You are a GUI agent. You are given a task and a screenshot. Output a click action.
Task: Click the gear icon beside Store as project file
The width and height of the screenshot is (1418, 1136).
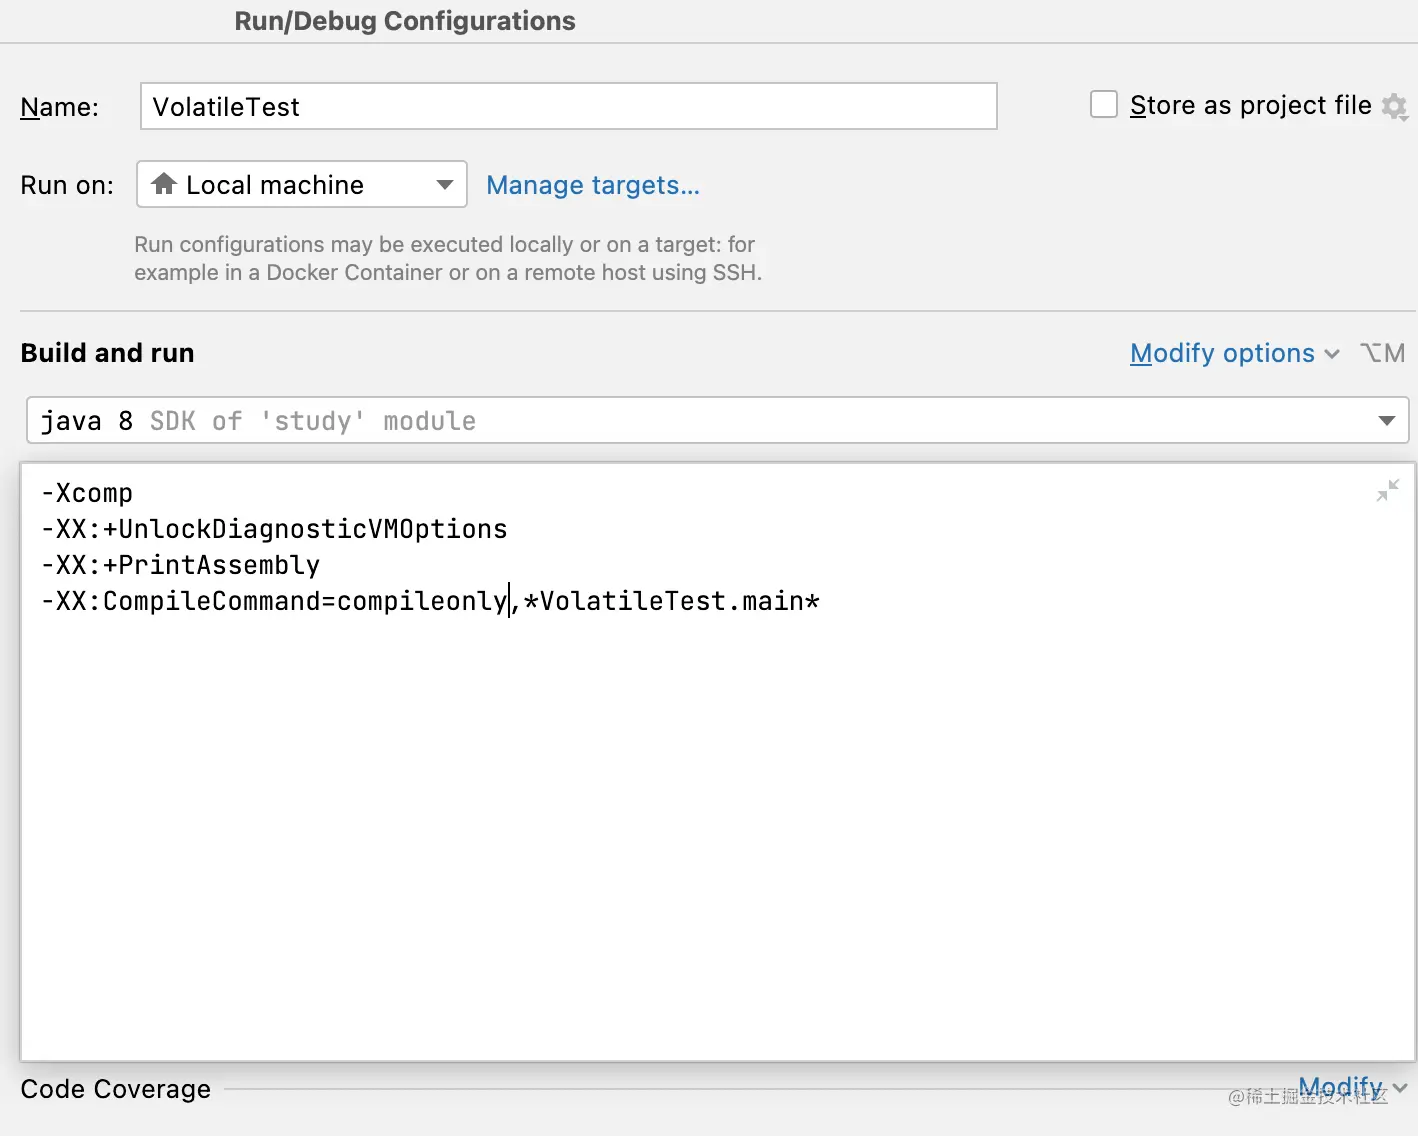(1395, 106)
